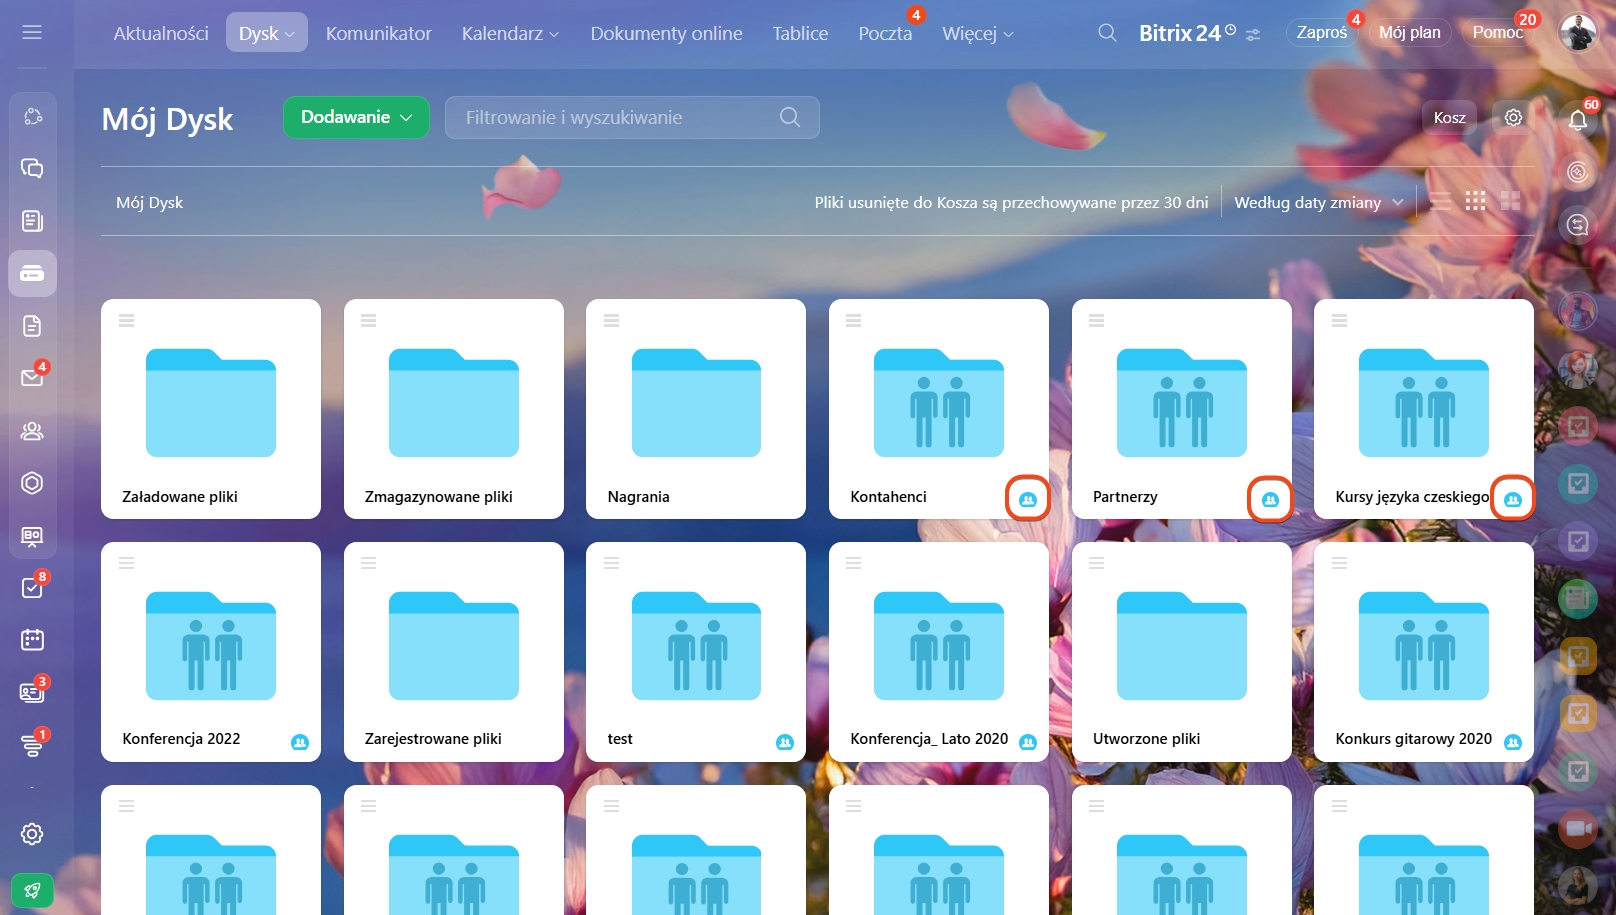Open the Według daty zmiany sort dropdown
This screenshot has height=915, width=1616.
tap(1319, 202)
